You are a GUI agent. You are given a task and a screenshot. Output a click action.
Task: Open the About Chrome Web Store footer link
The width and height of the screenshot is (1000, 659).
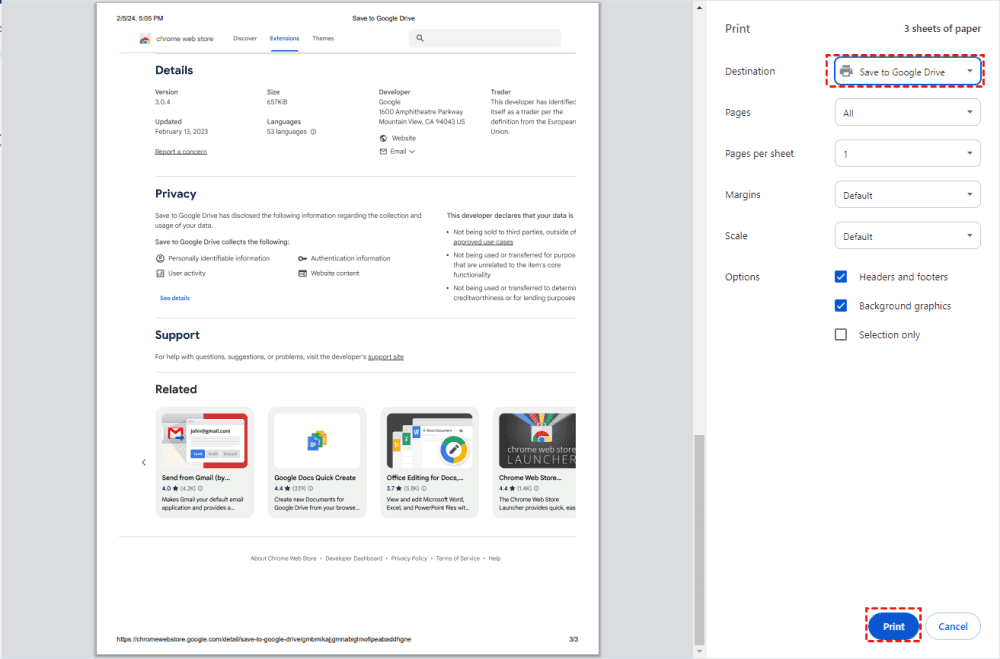[283, 559]
